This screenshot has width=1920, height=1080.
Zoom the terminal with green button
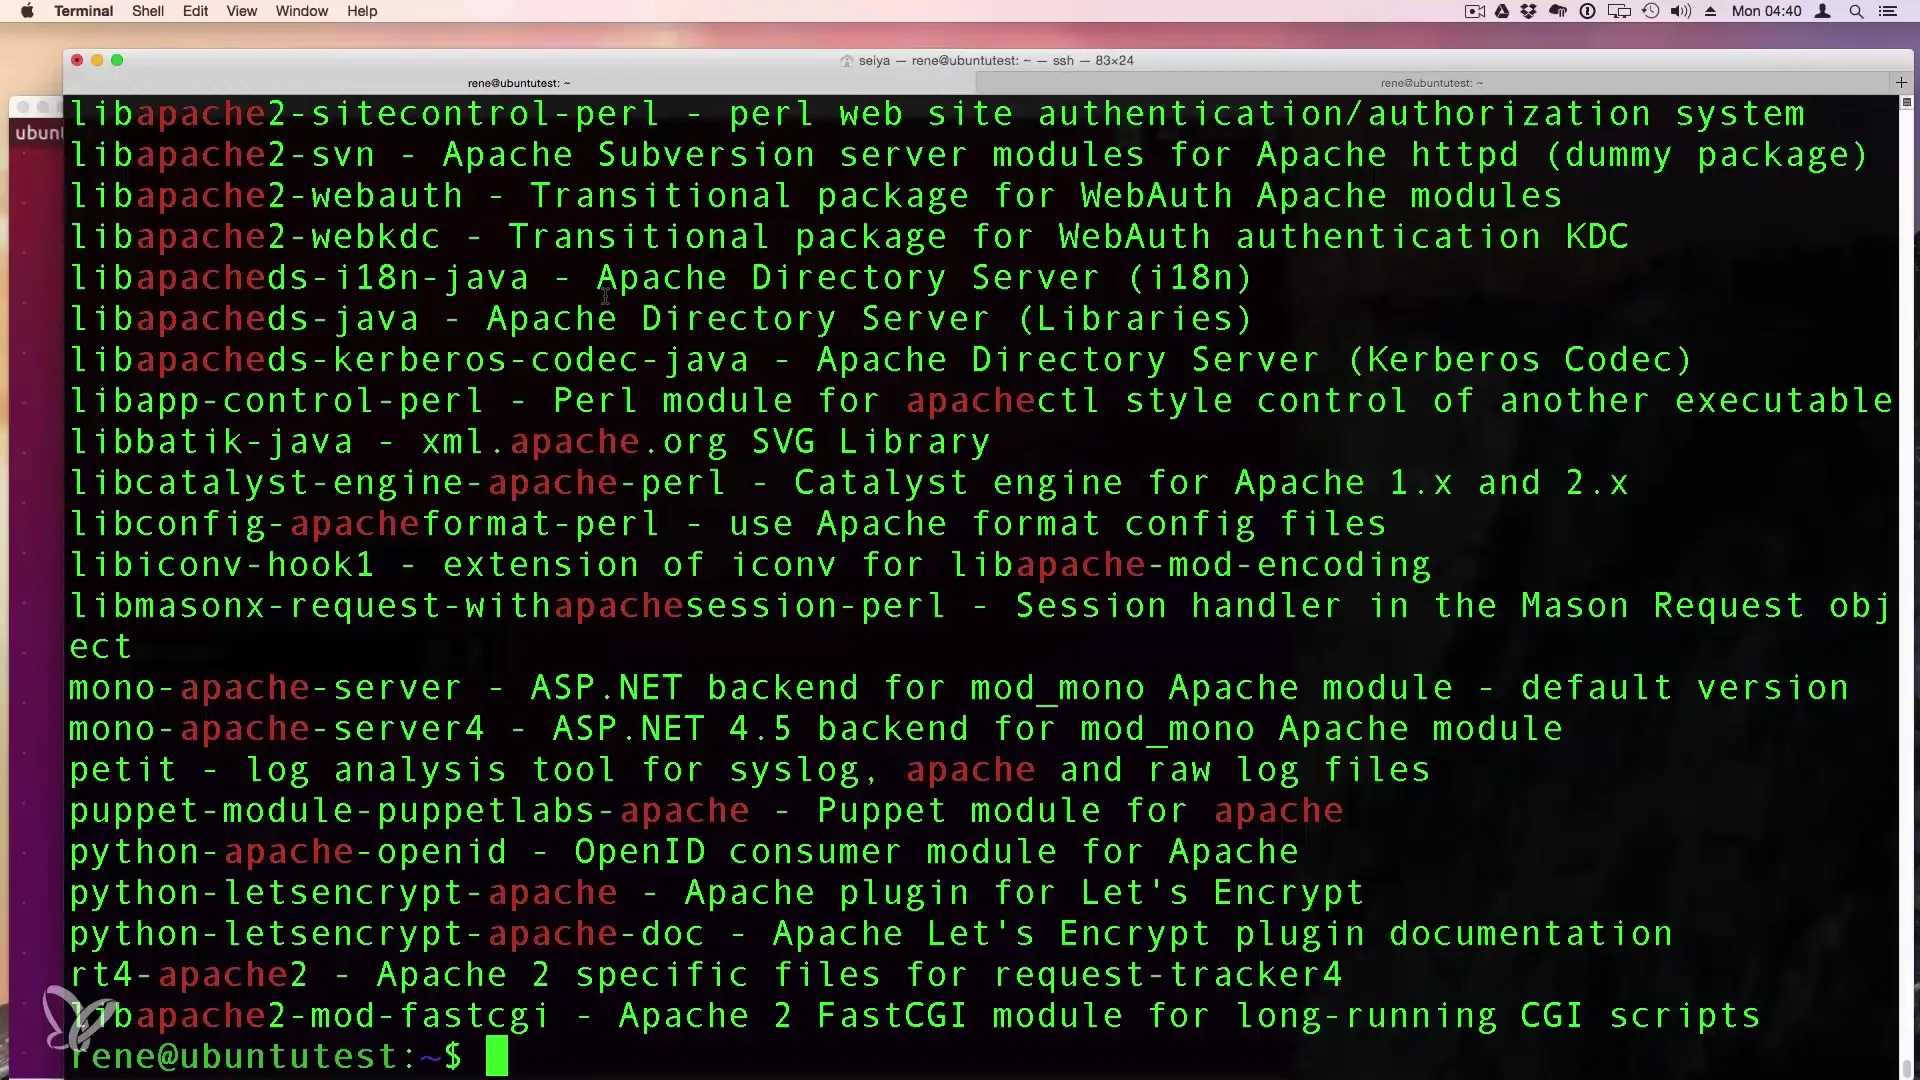[x=117, y=60]
